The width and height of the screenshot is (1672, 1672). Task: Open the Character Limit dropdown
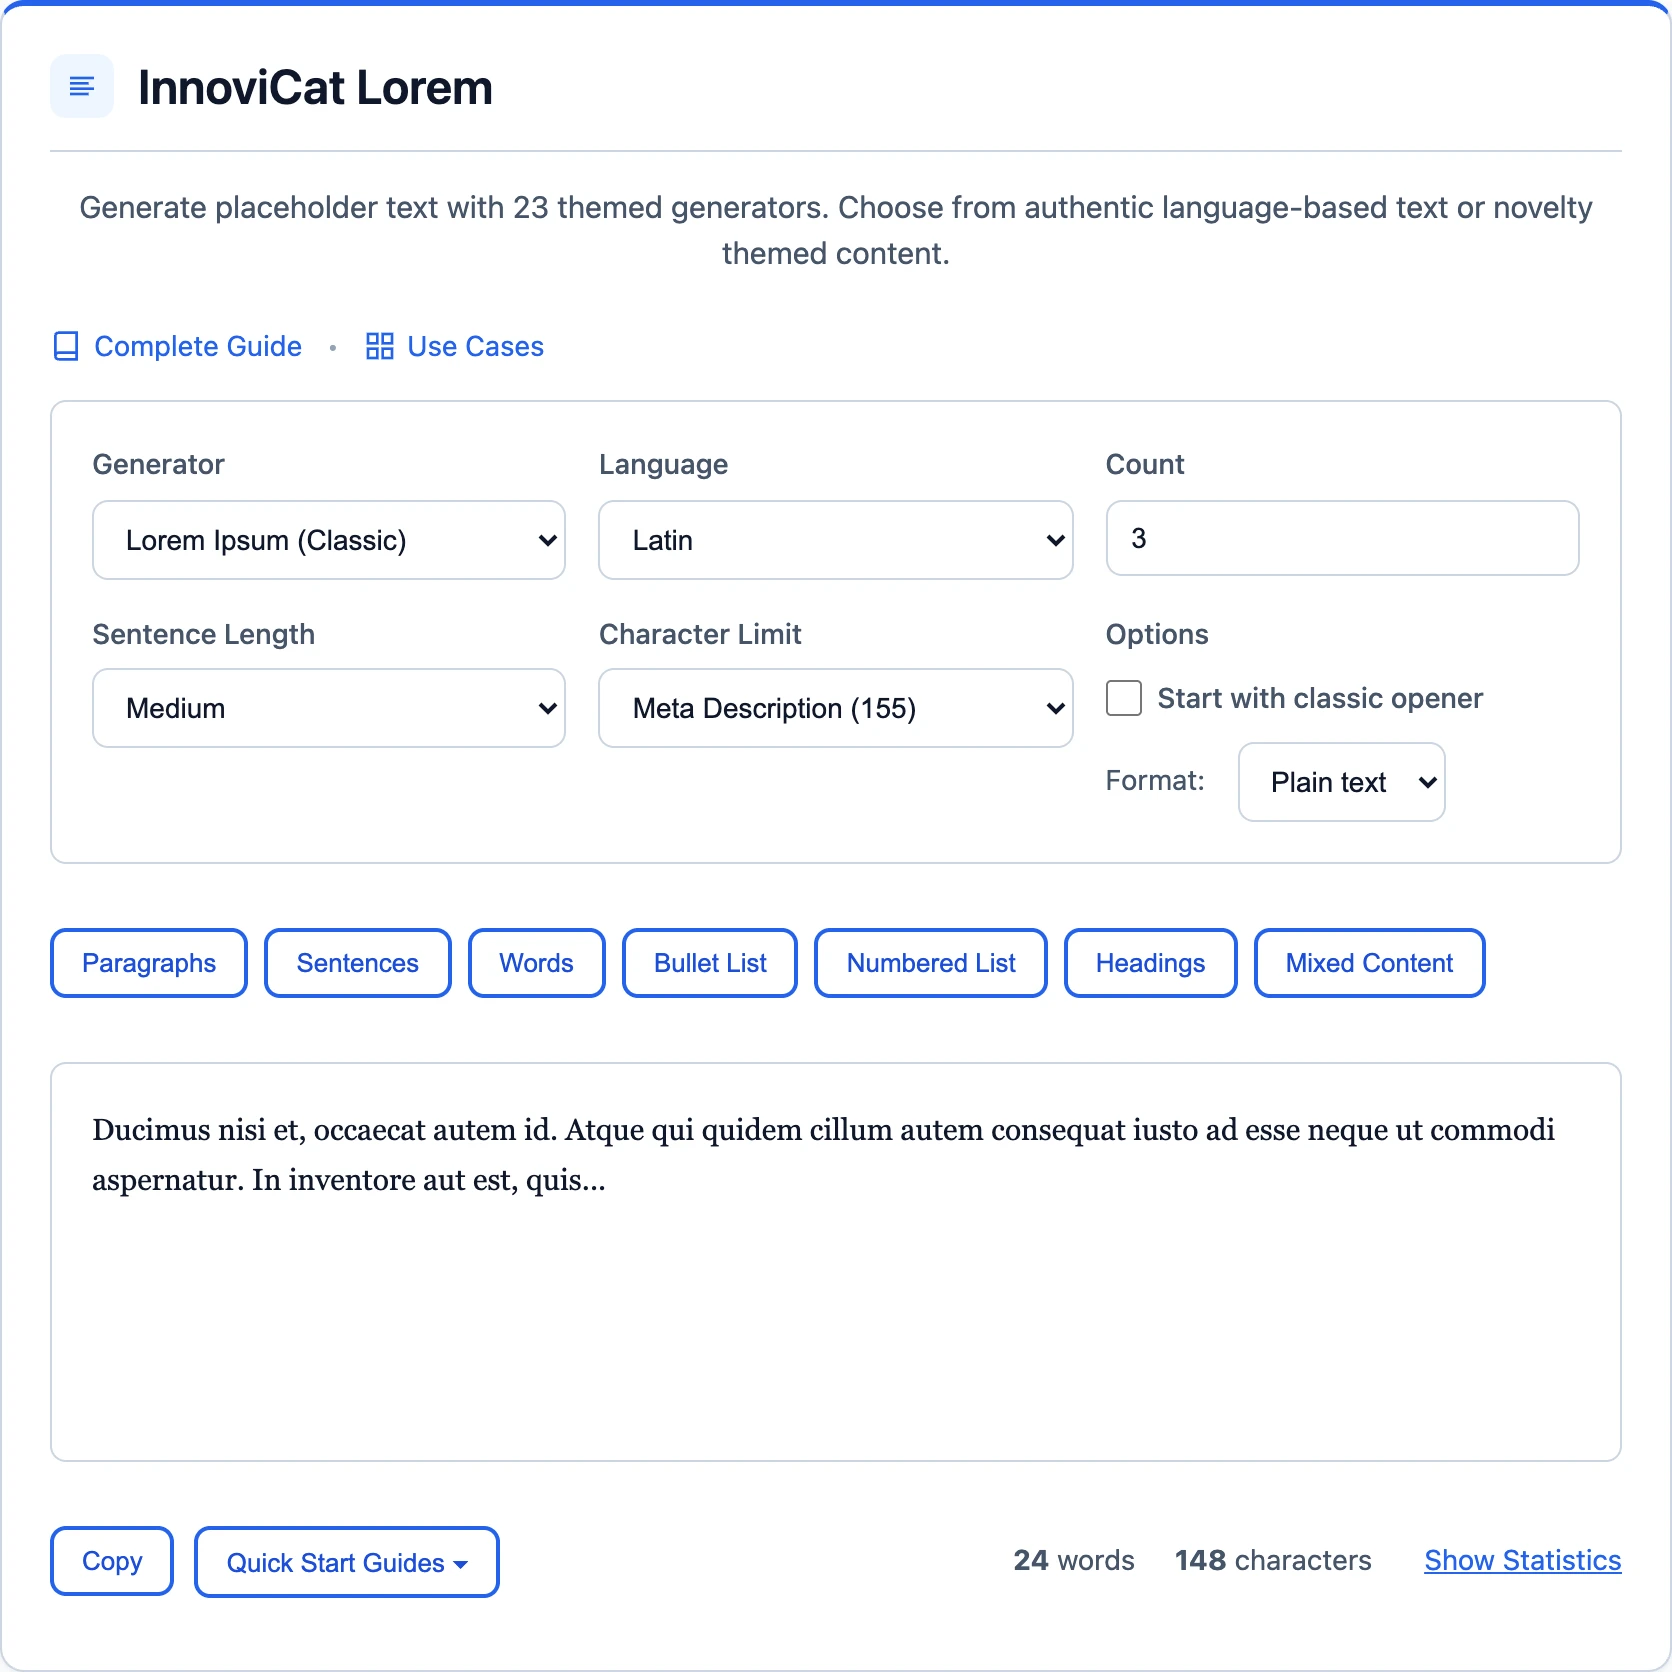coord(836,708)
